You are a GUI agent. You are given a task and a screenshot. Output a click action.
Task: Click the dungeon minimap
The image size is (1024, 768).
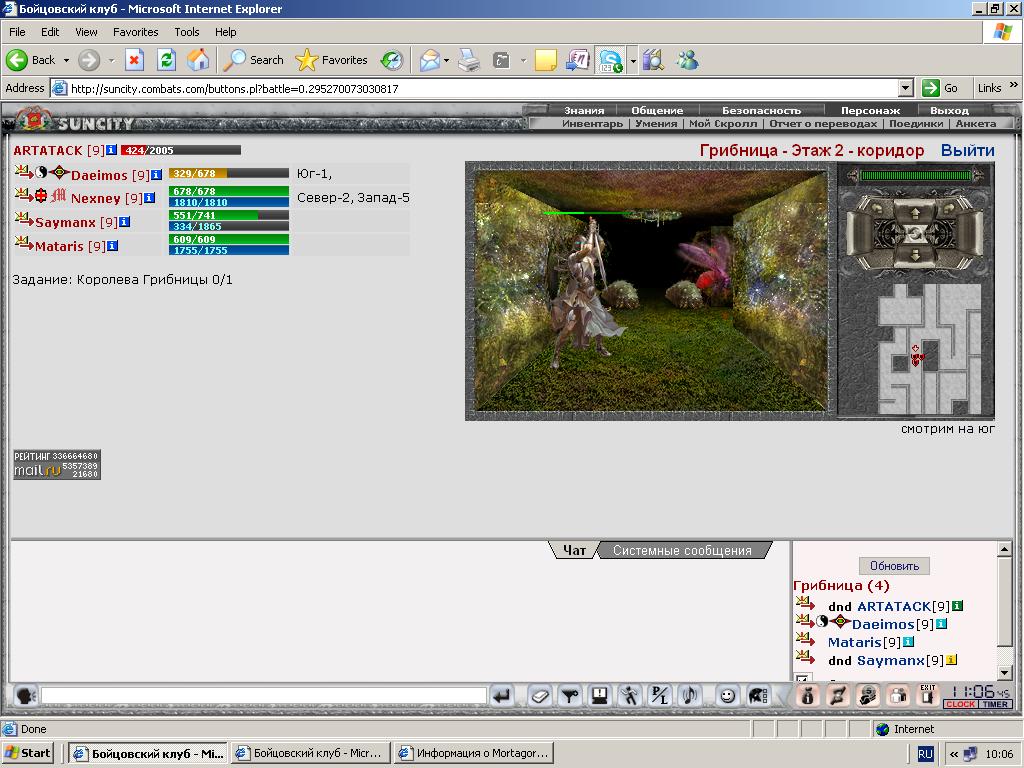(x=929, y=349)
